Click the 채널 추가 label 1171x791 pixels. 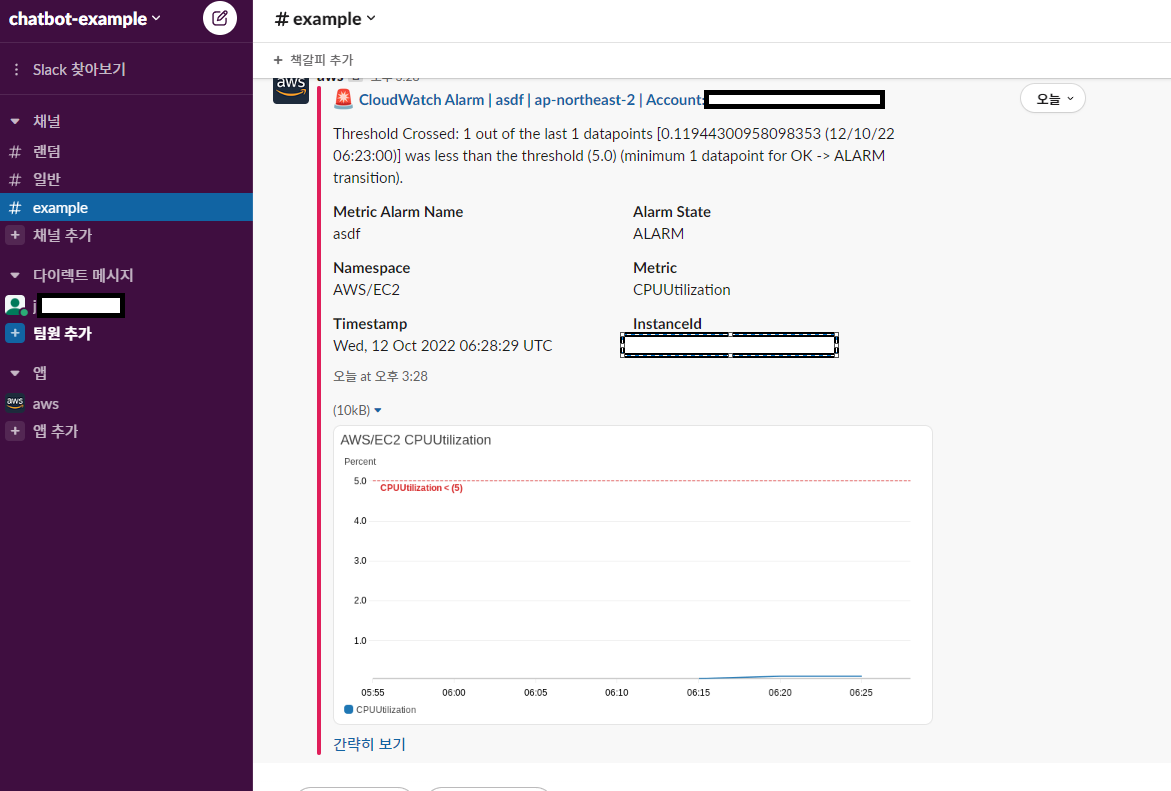pyautogui.click(x=63, y=235)
